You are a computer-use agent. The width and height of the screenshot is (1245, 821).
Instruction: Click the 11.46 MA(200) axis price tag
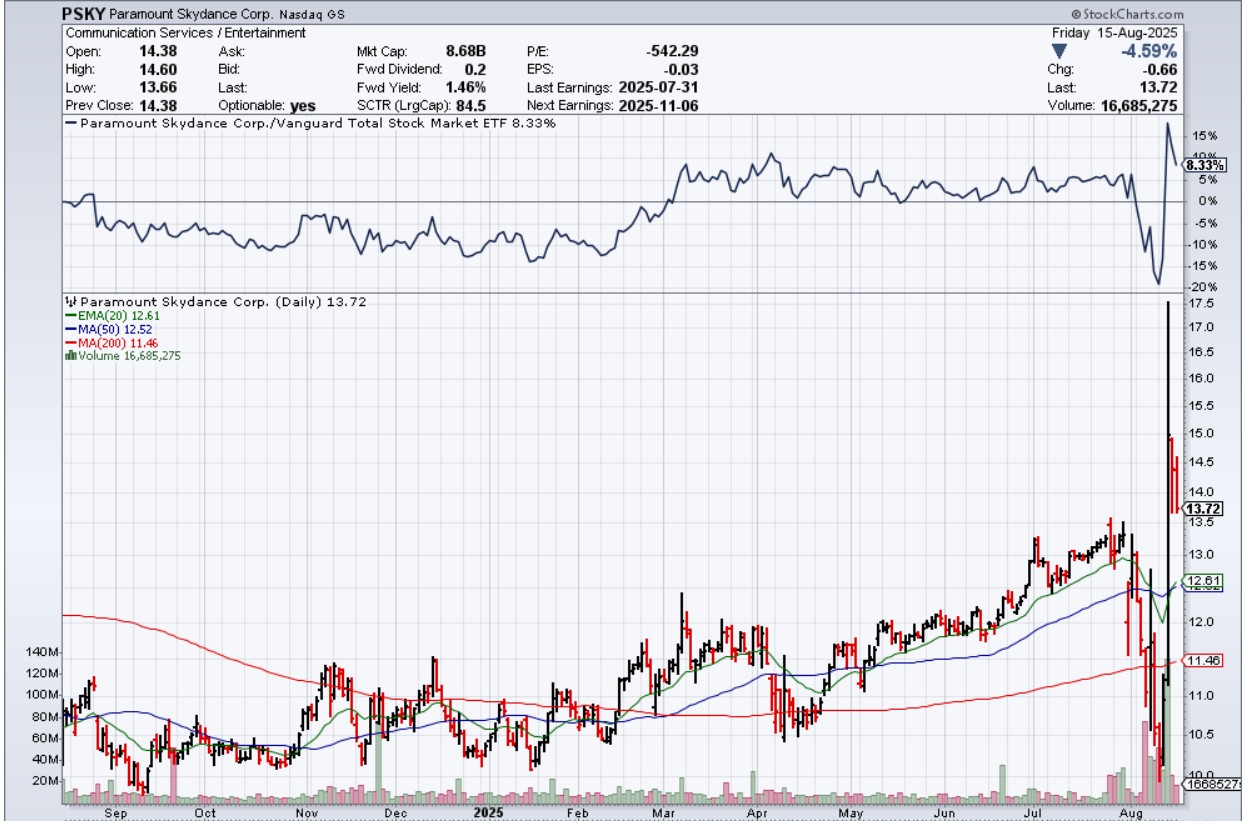(1201, 661)
